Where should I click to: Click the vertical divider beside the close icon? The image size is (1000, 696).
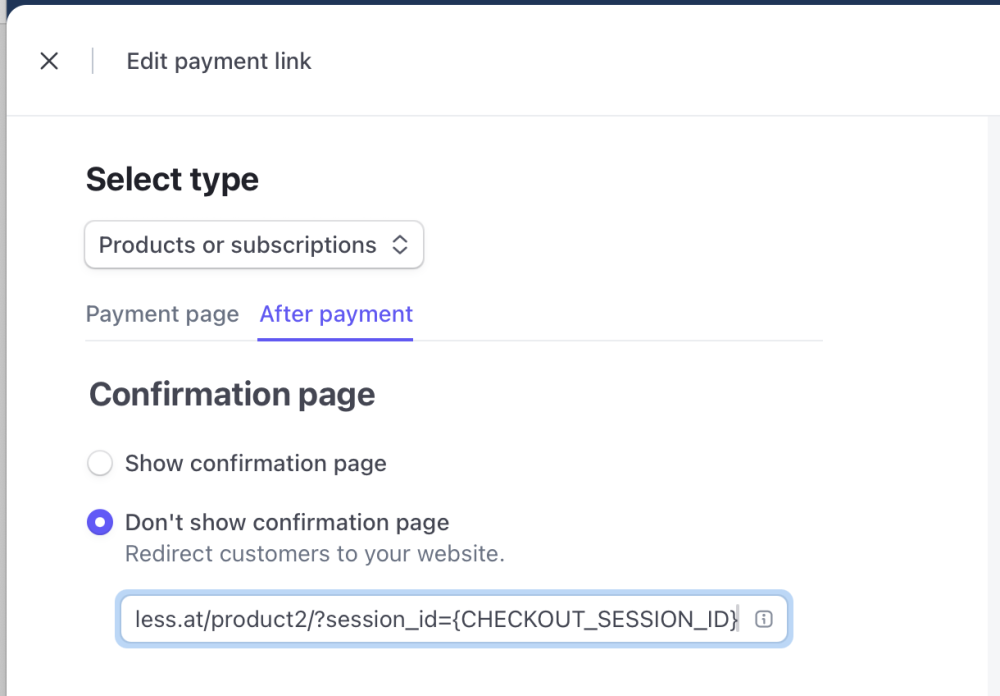coord(93,61)
